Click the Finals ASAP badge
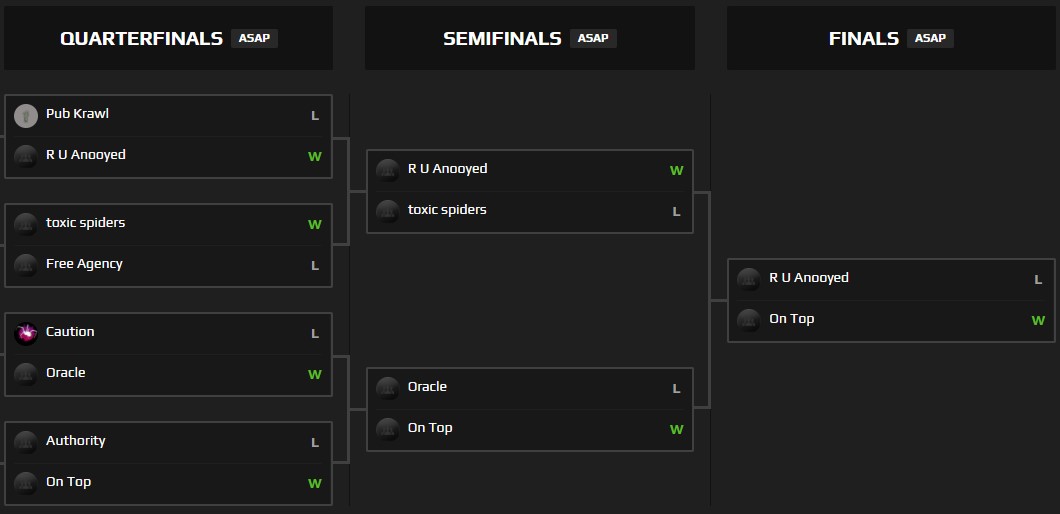The image size is (1060, 514). click(930, 39)
